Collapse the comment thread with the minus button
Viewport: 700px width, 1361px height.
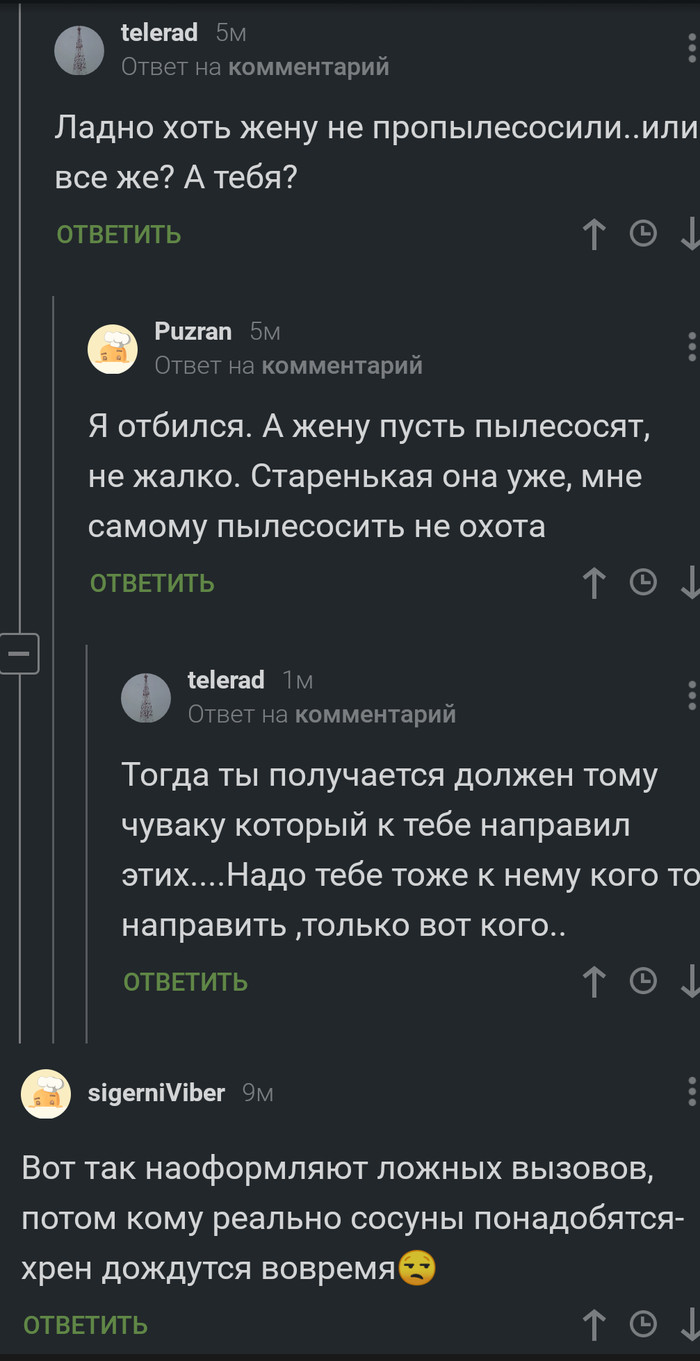coord(20,653)
